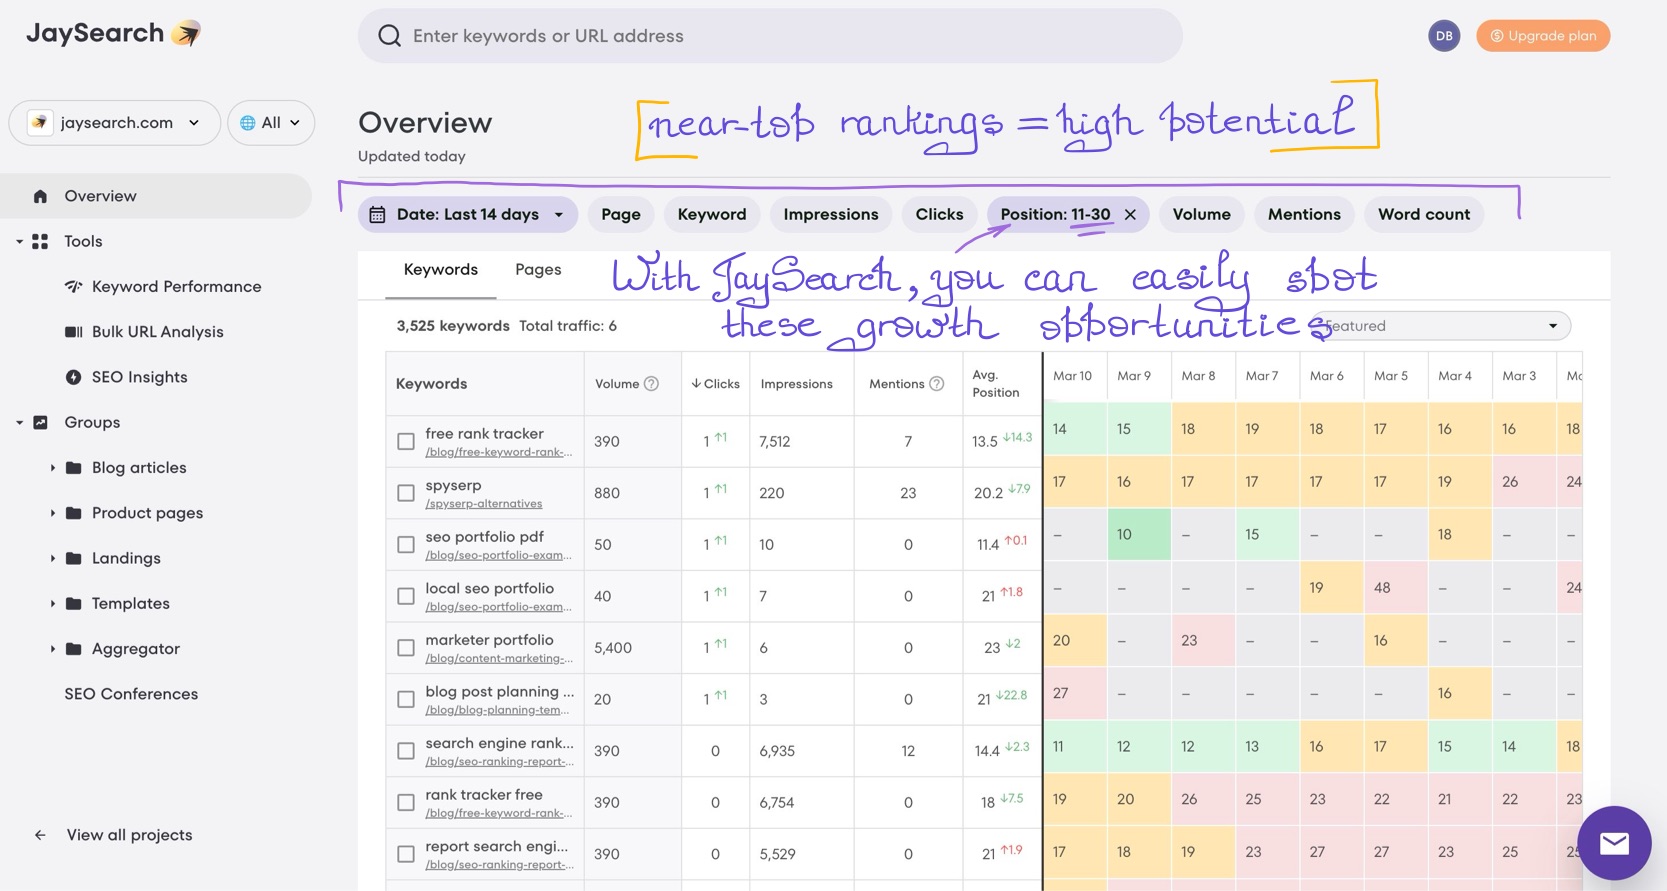
Task: Open SEO Conferences in sidebar
Action: click(131, 694)
